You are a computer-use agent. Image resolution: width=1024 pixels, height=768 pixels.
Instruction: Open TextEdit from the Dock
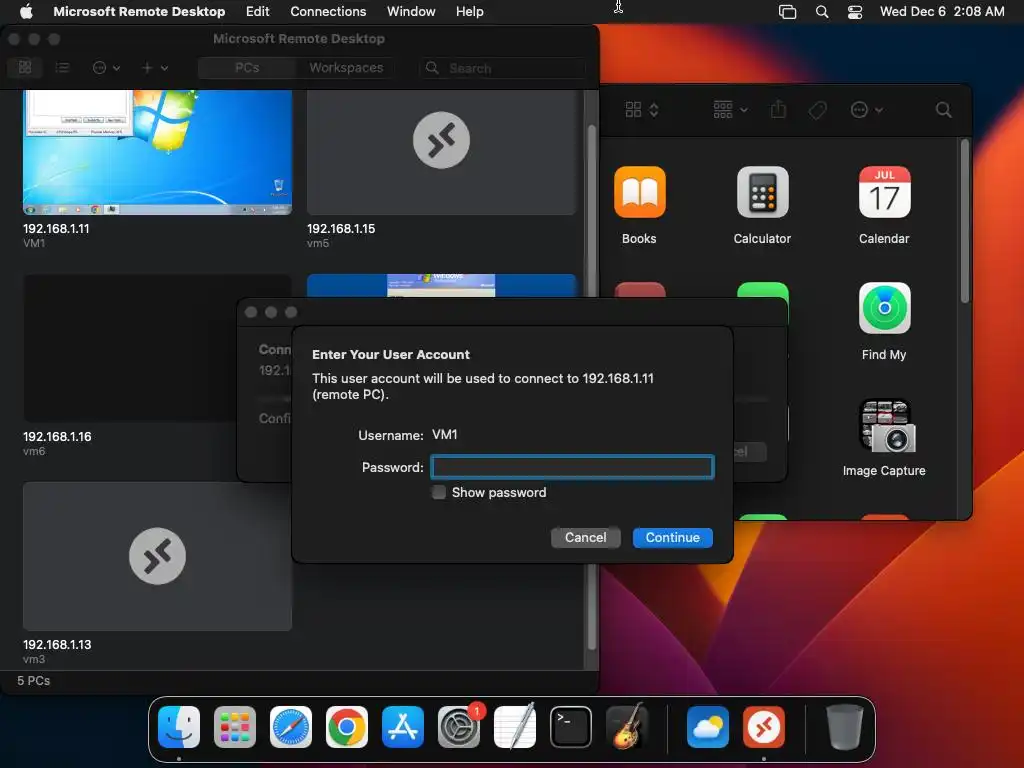[x=515, y=727]
